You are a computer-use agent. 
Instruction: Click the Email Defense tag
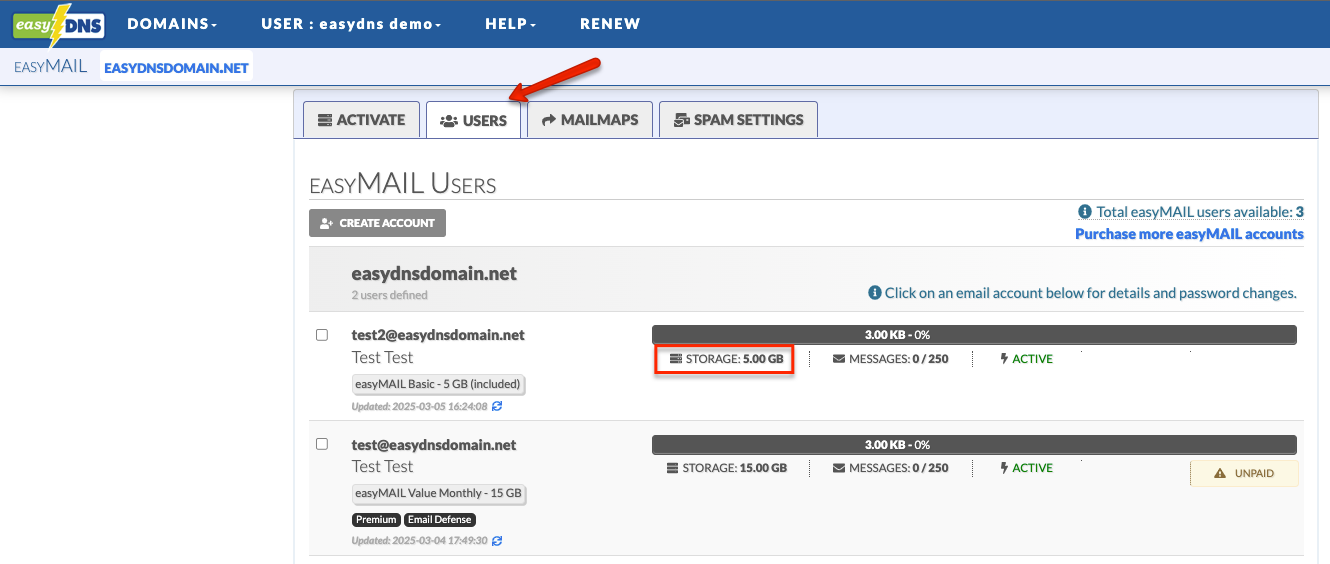coord(440,520)
